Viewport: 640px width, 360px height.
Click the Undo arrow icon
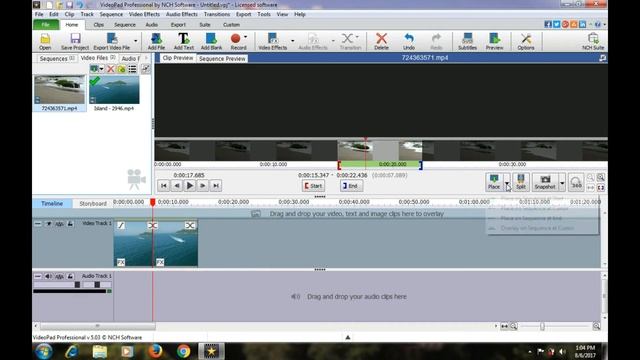[x=409, y=41]
